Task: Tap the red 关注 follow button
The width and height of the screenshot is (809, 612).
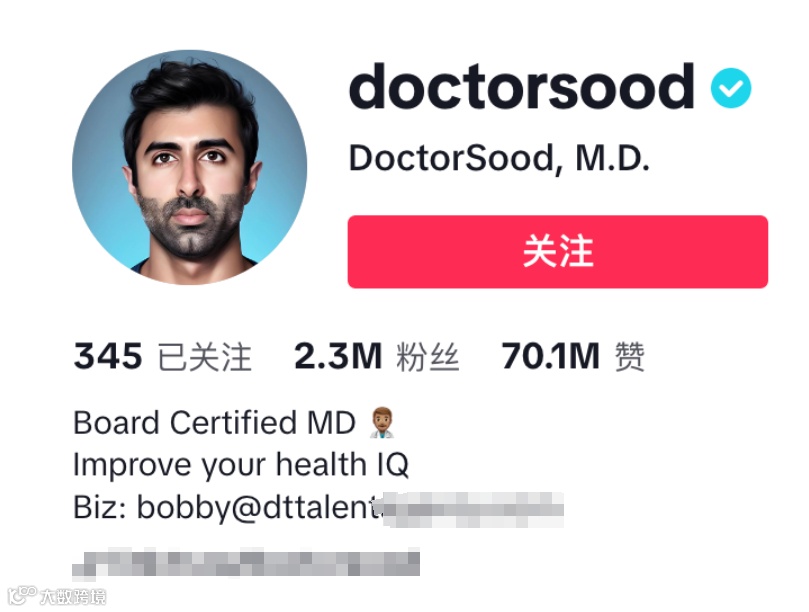Action: (558, 252)
